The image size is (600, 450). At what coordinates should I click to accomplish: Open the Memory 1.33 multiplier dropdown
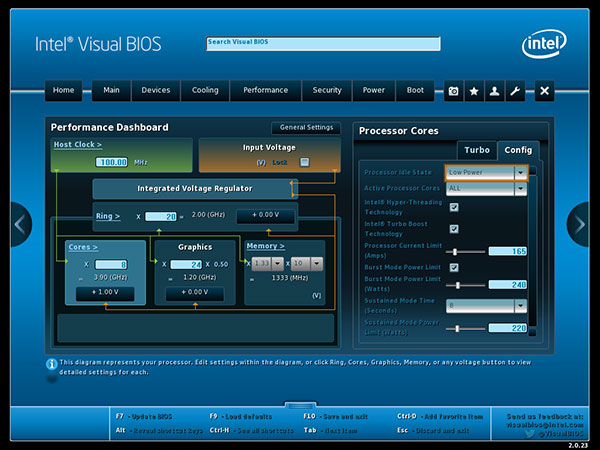(x=267, y=264)
